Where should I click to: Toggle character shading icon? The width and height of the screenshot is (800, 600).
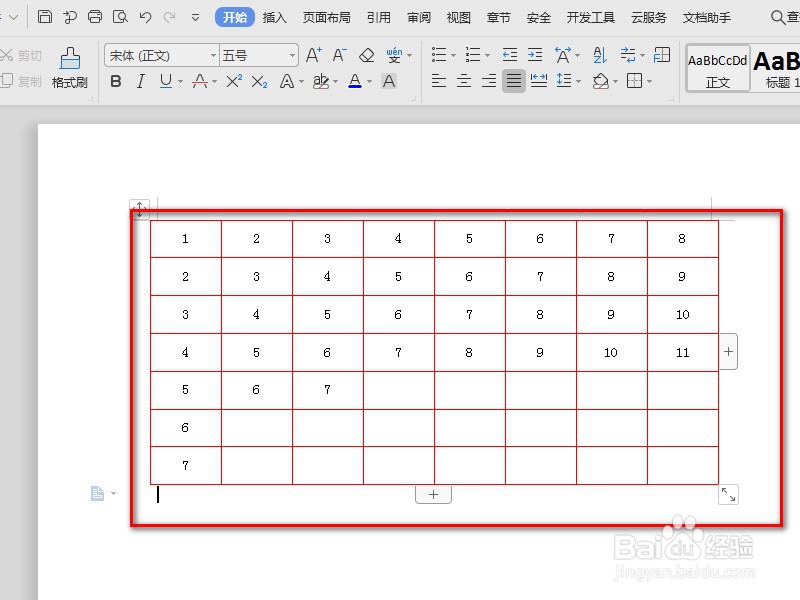389,81
